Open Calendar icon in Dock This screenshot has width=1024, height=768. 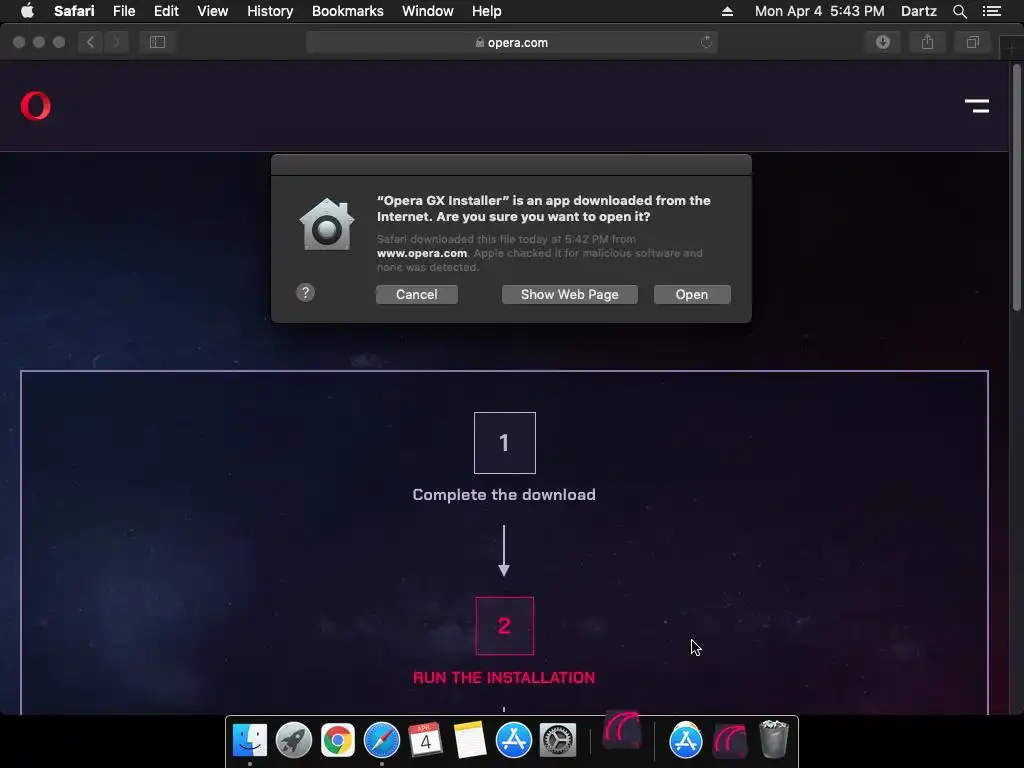[x=425, y=739]
